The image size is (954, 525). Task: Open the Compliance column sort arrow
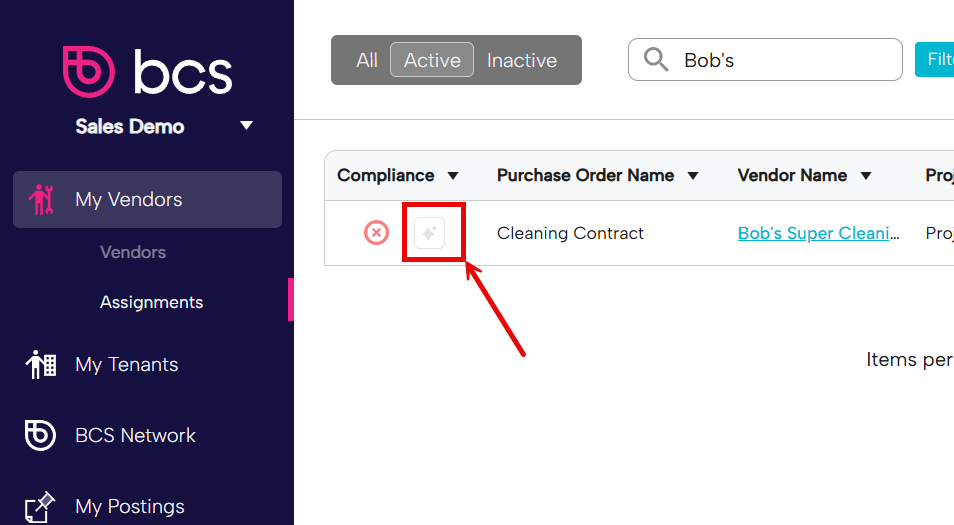(x=453, y=176)
